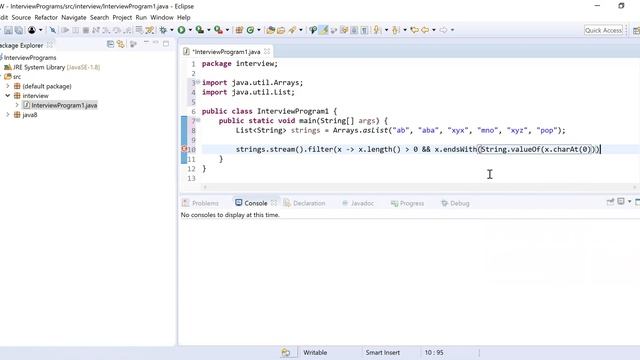Open the Debug configurations dropdown arrow
The image size is (640, 360).
[171, 30]
